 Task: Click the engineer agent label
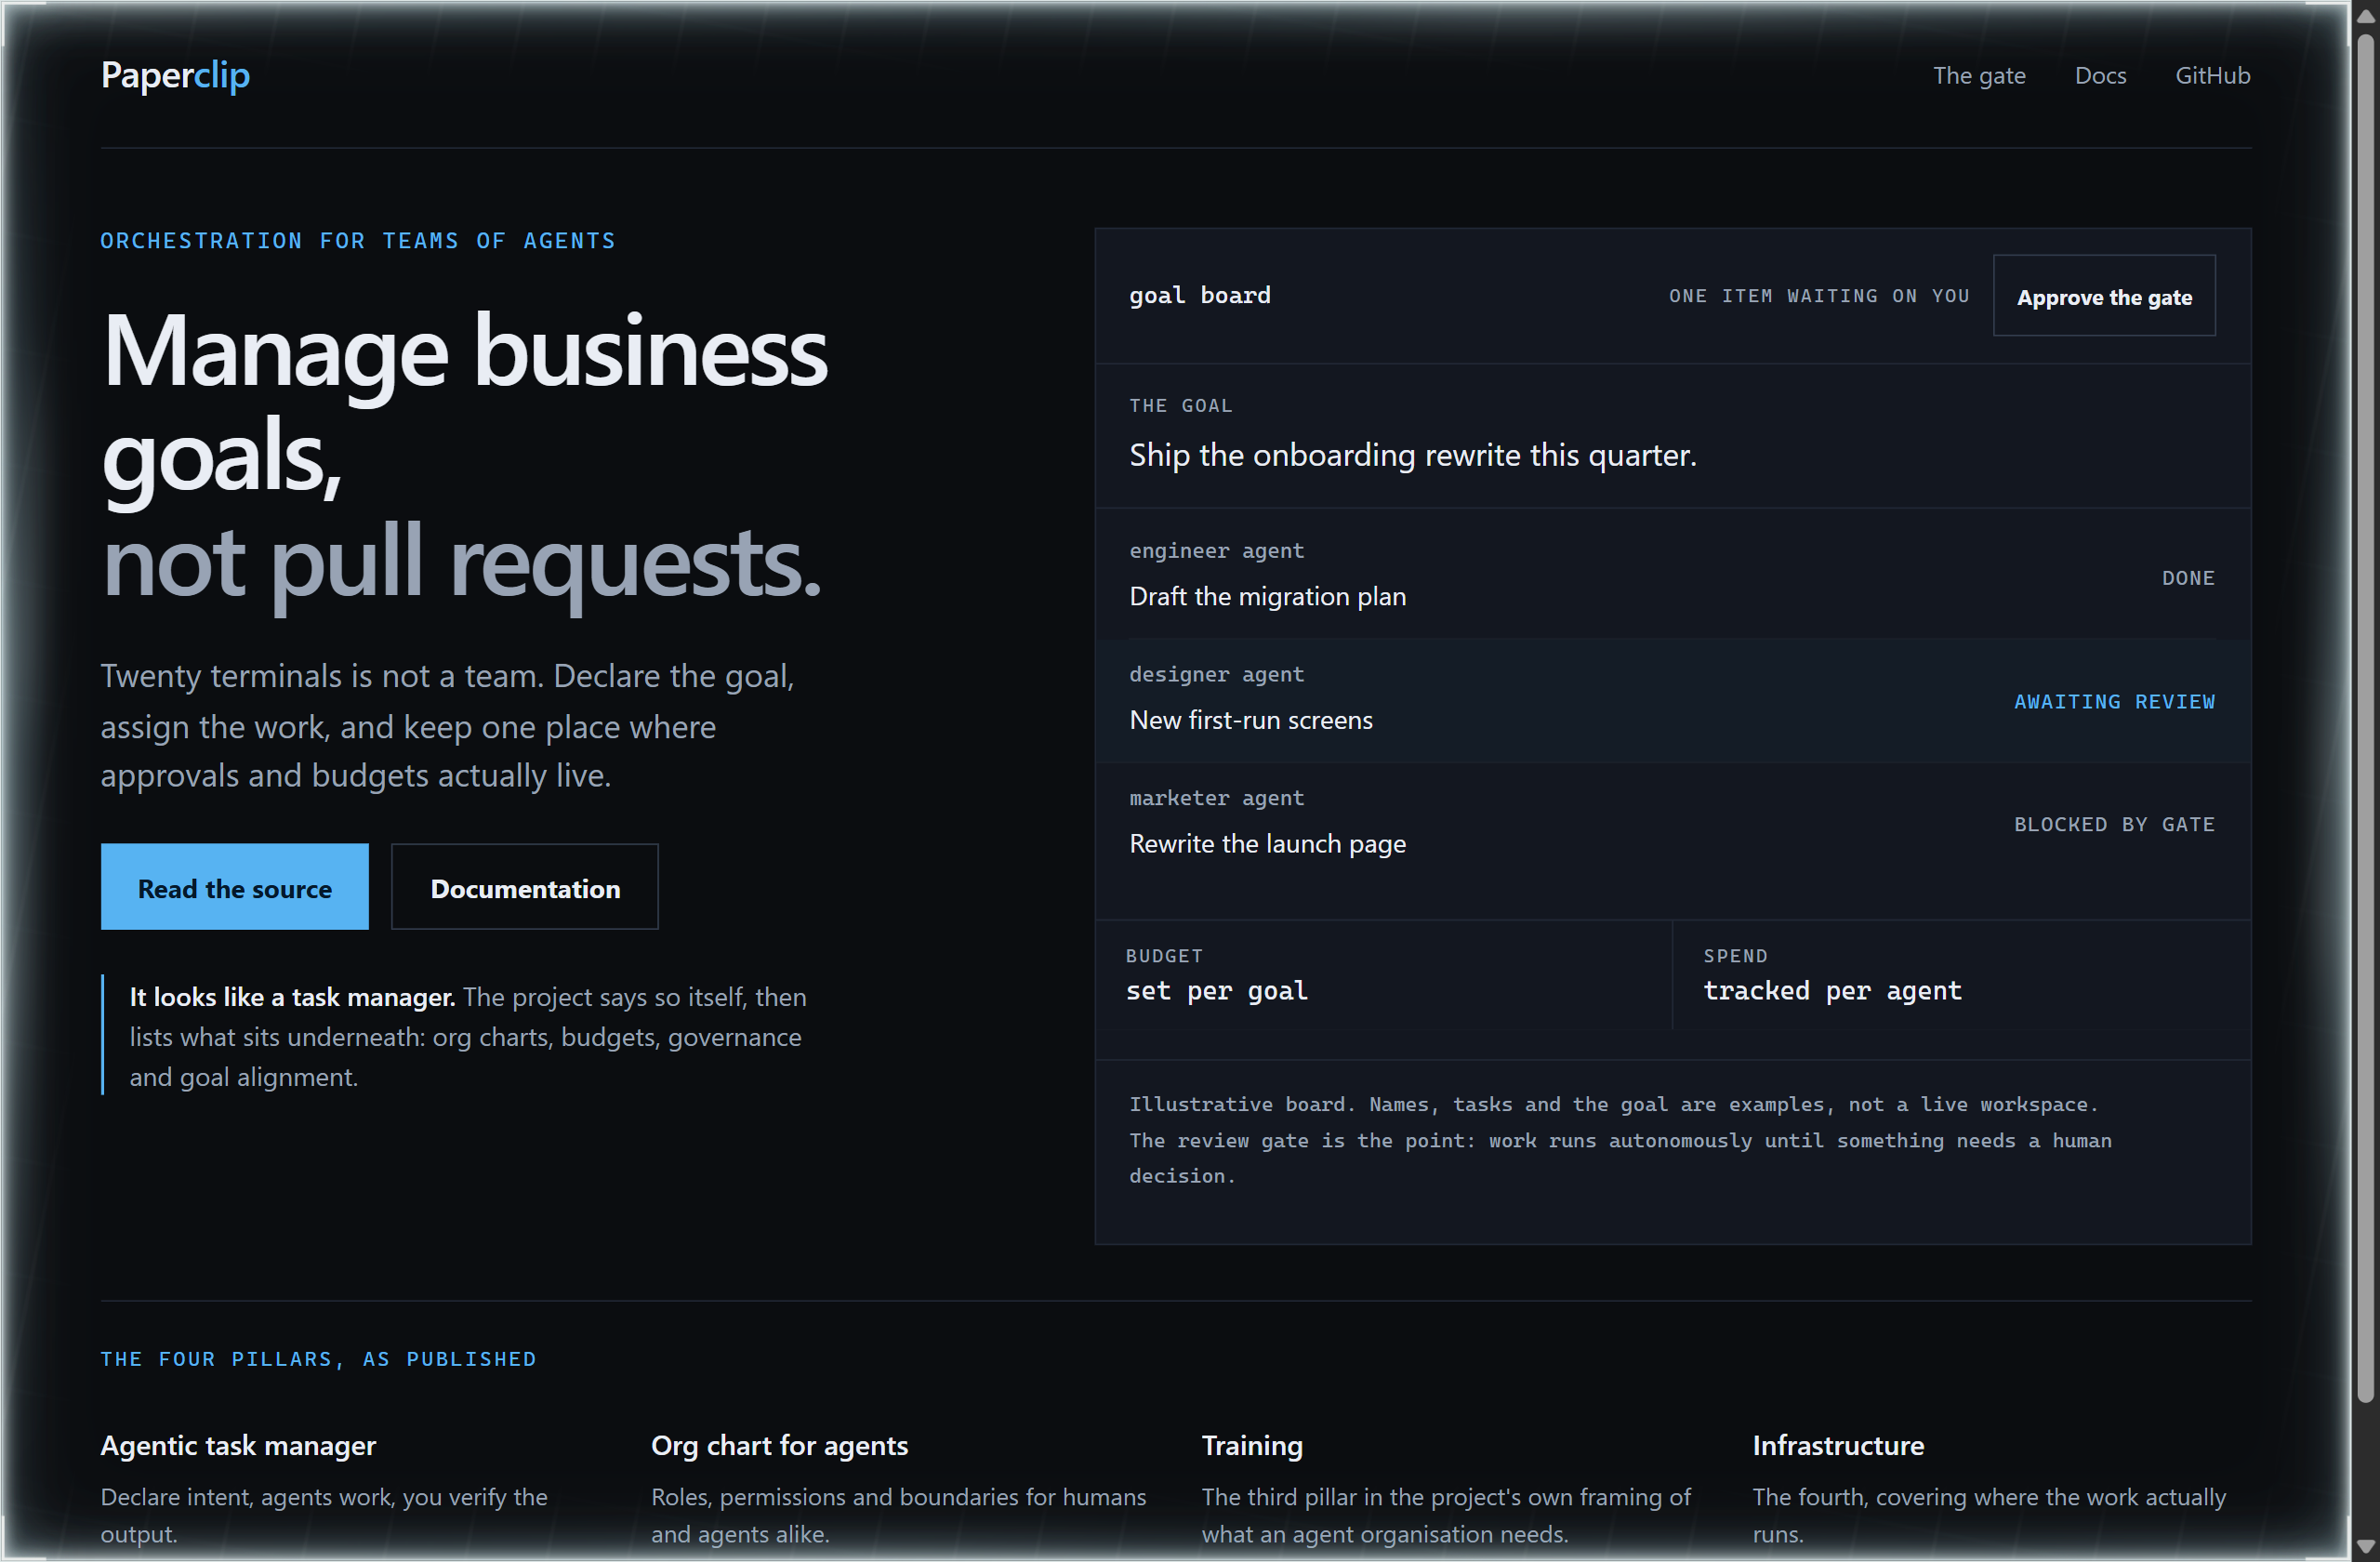click(x=1216, y=551)
